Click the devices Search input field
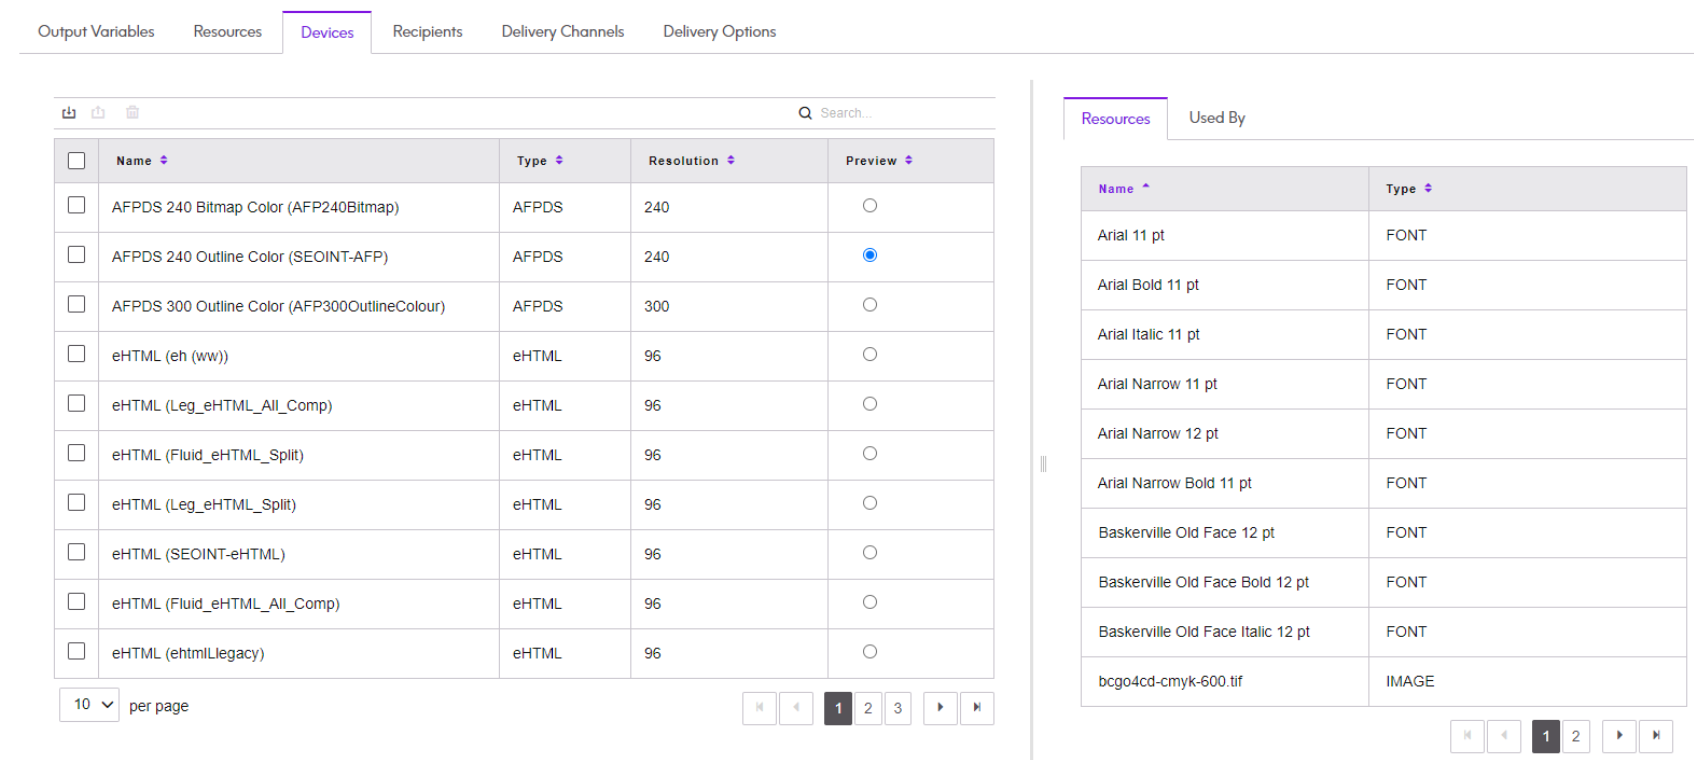This screenshot has width=1694, height=760. [x=900, y=113]
